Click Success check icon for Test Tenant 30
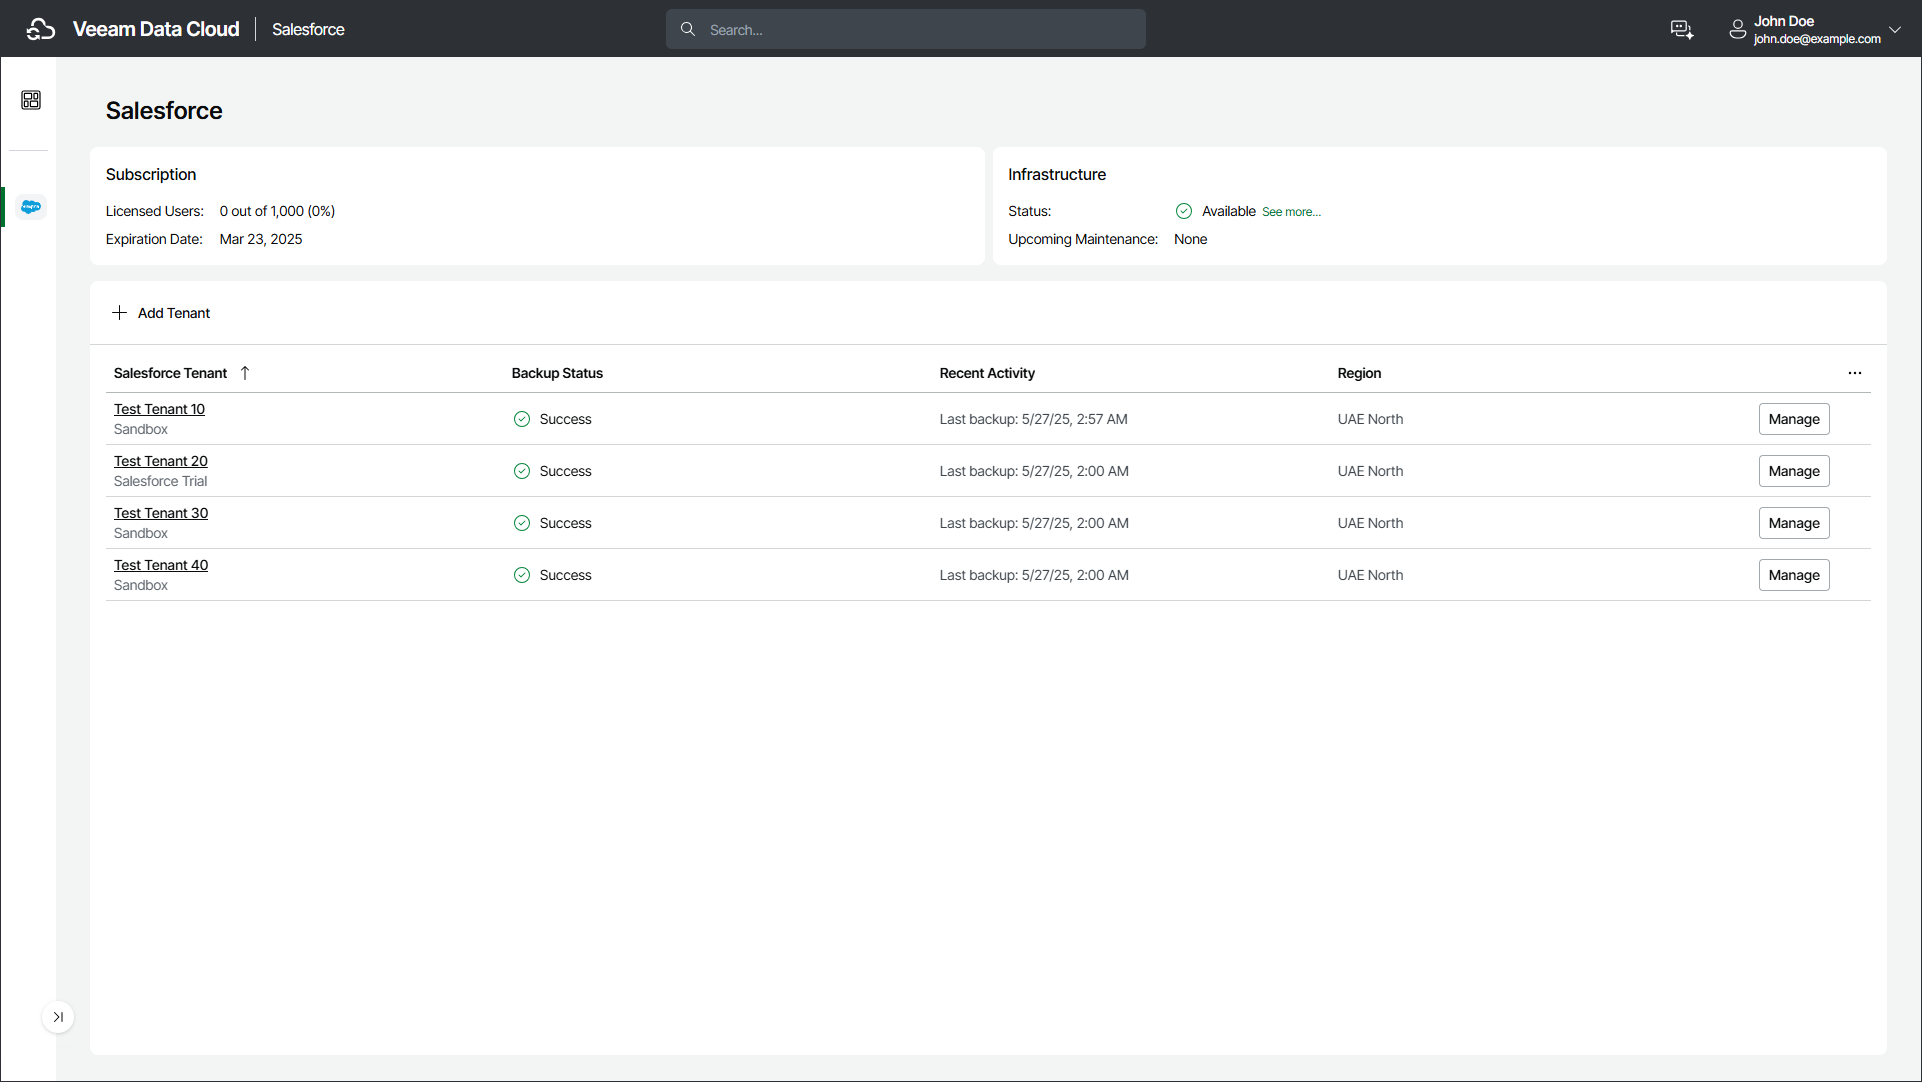Screen dimensions: 1922x1082 tap(522, 523)
